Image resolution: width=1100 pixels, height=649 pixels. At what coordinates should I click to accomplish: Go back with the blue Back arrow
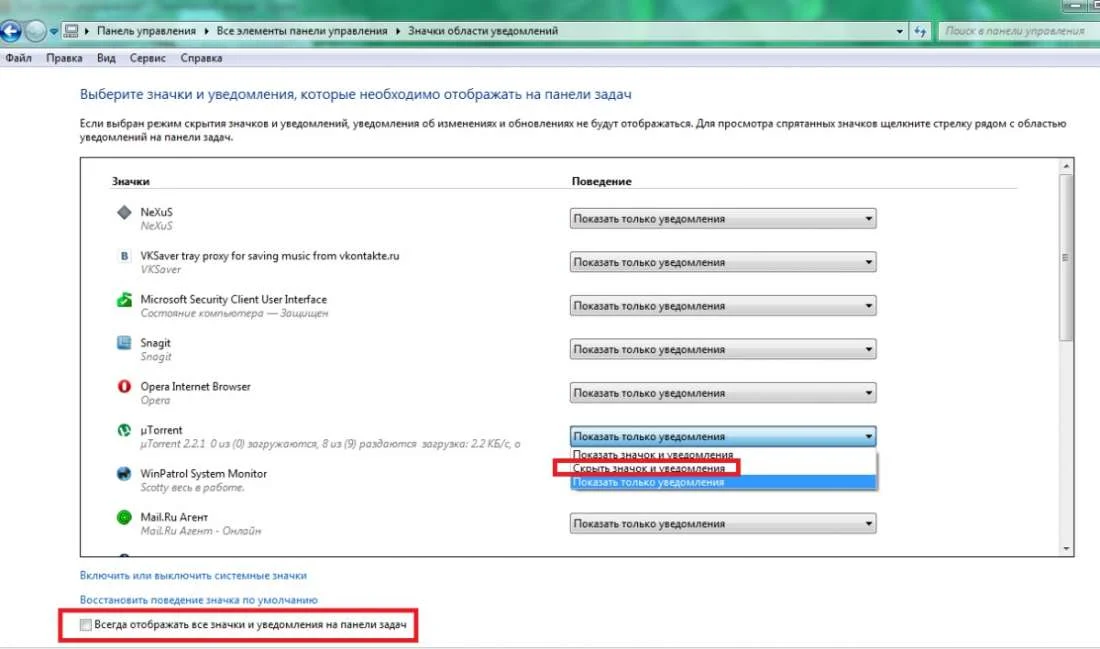click(x=11, y=31)
